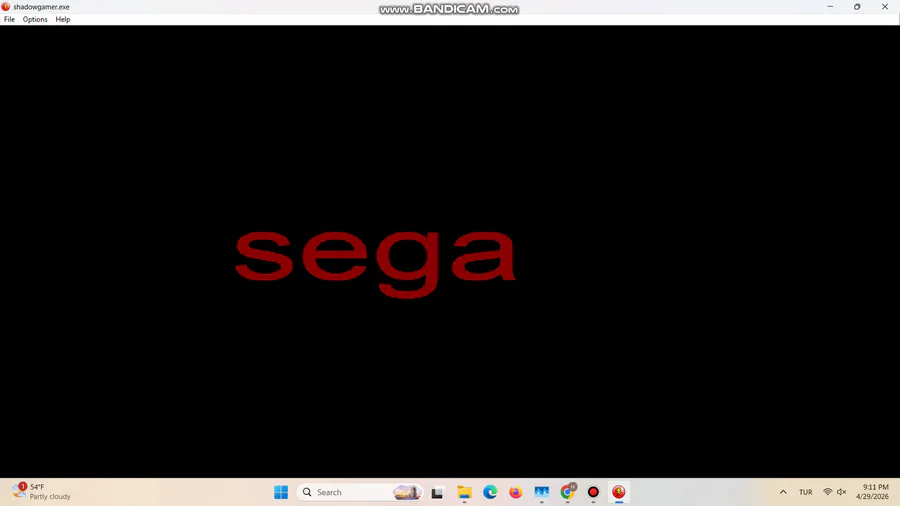Open the Windows Start menu
The image size is (900, 506).
pos(281,492)
